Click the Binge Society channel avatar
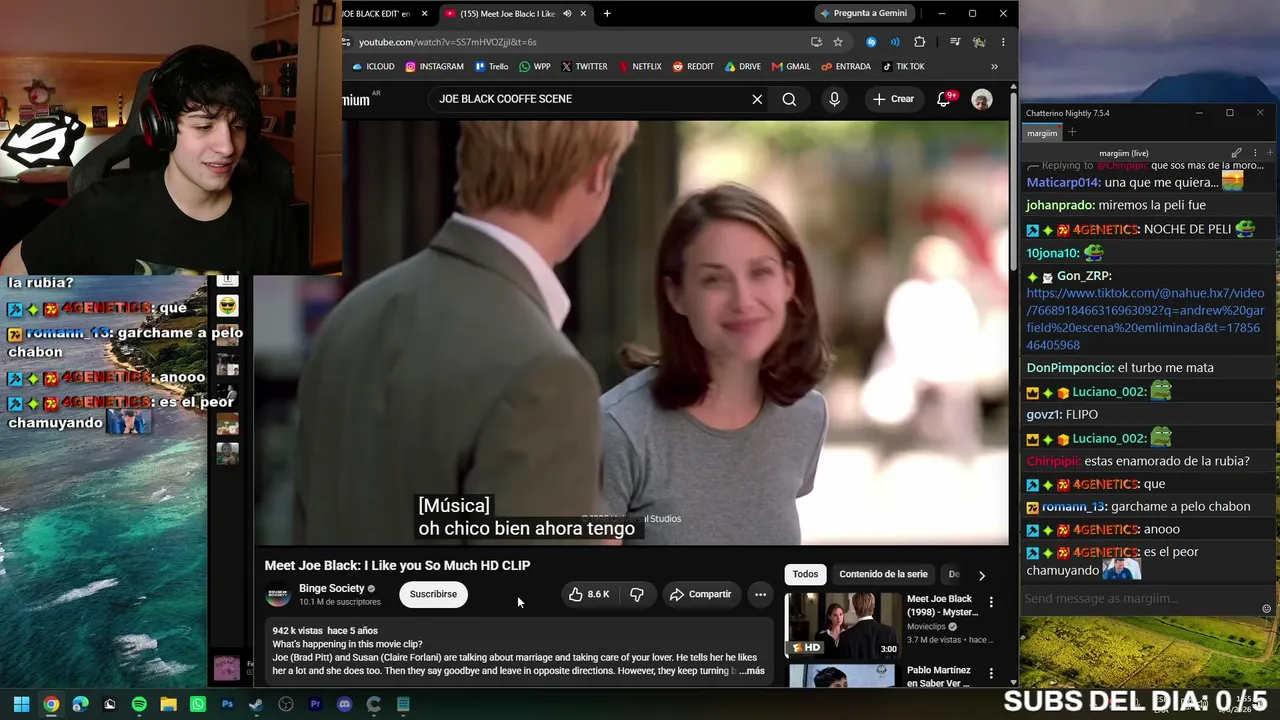The width and height of the screenshot is (1280, 720). (278, 595)
